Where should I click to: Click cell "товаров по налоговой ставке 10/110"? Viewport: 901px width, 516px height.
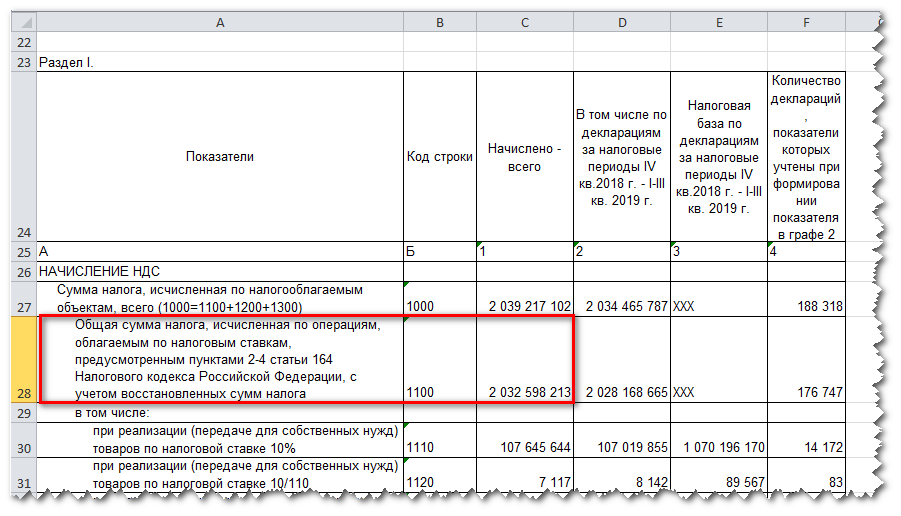tap(220, 475)
